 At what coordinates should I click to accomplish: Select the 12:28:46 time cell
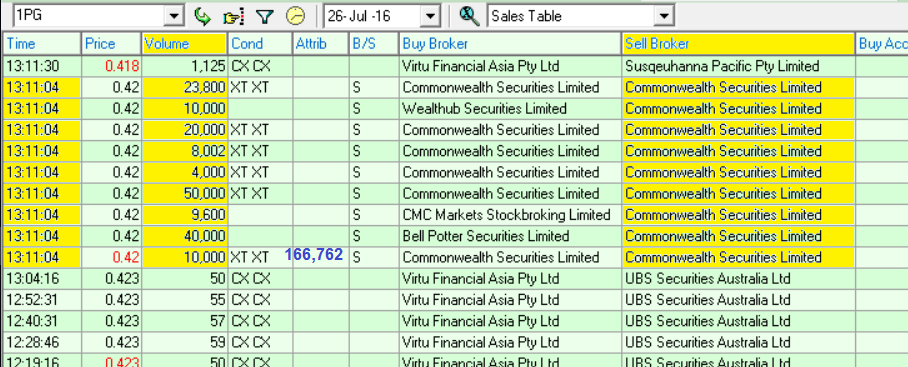(42, 342)
